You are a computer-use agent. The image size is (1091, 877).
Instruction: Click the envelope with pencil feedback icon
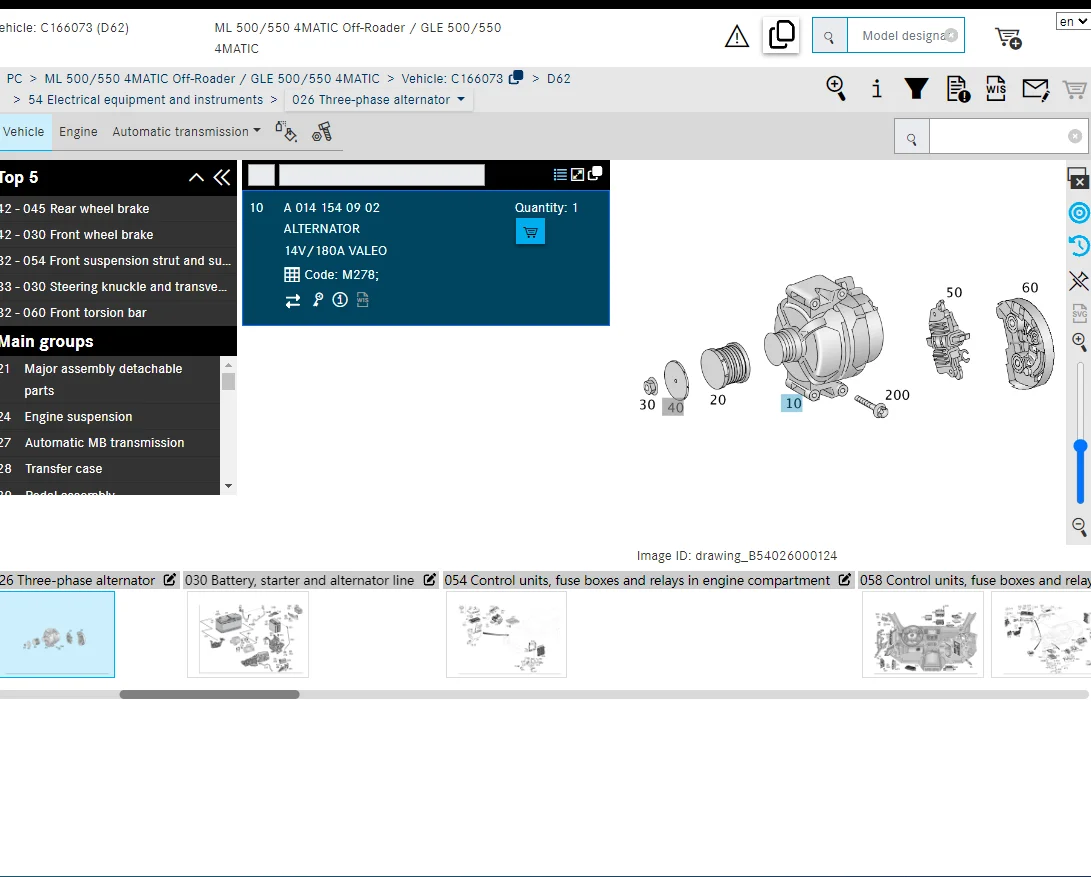[1035, 89]
